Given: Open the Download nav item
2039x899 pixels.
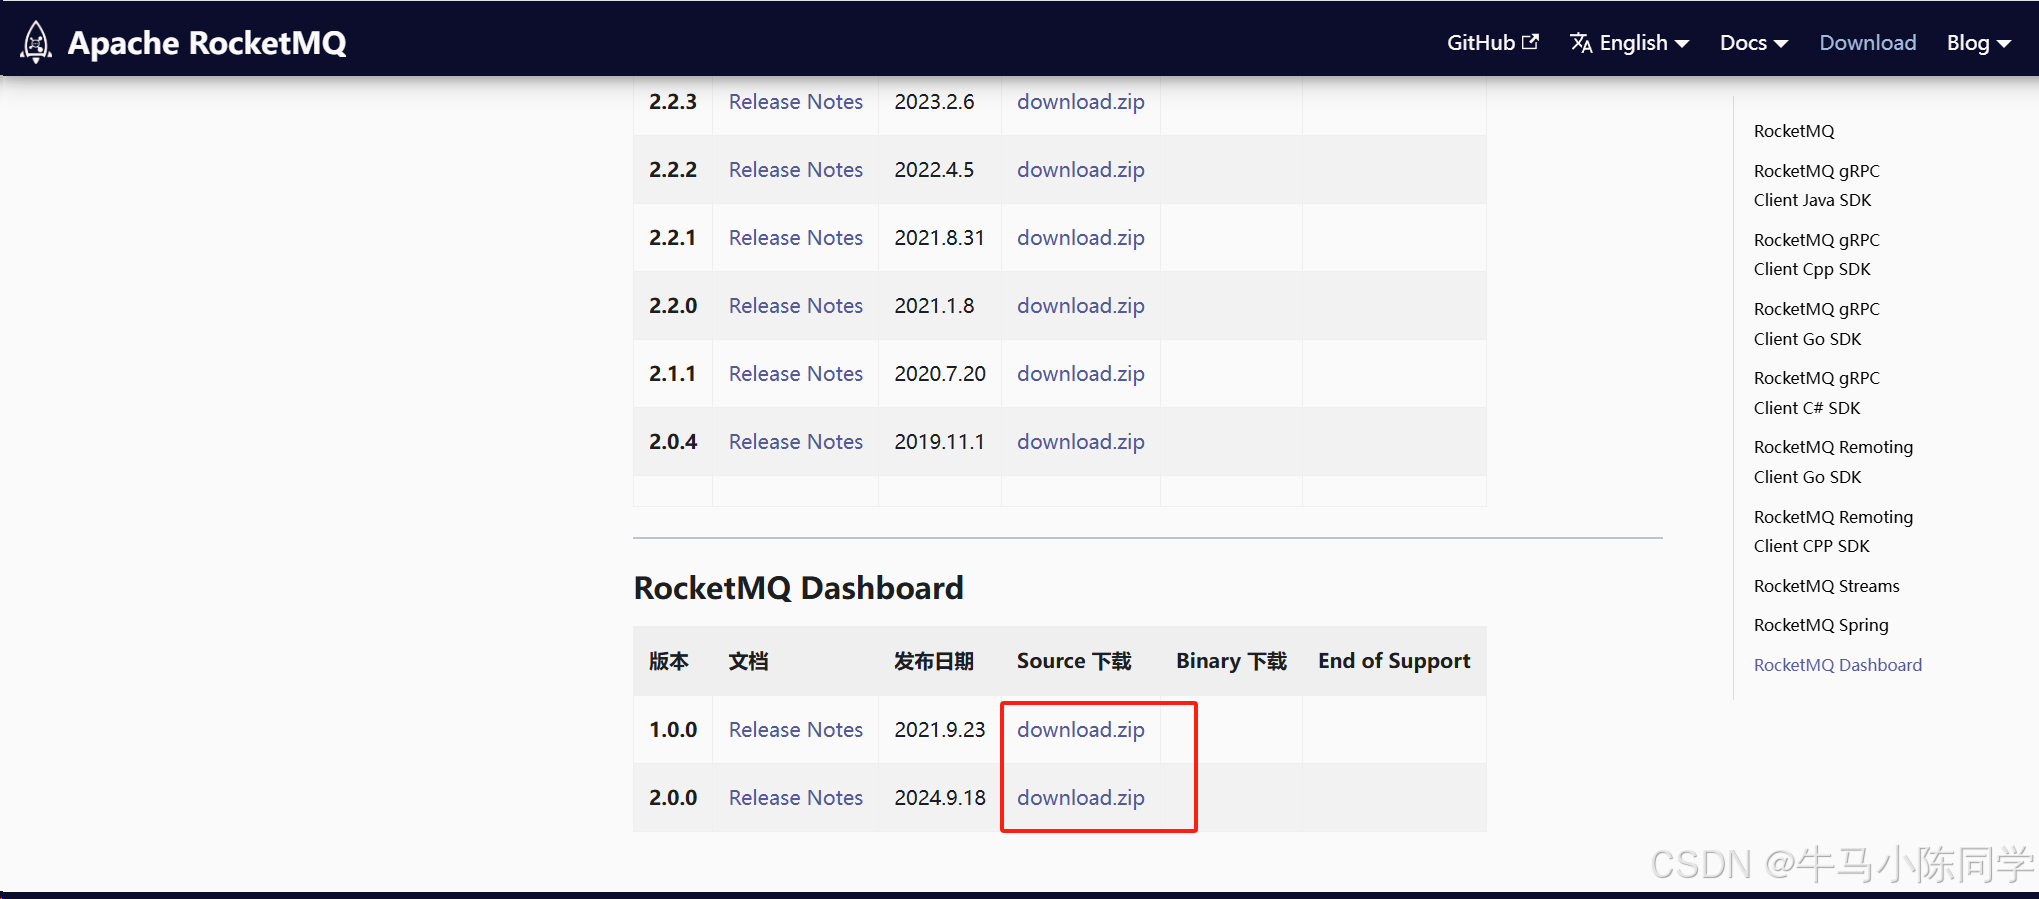Looking at the screenshot, I should [x=1867, y=43].
